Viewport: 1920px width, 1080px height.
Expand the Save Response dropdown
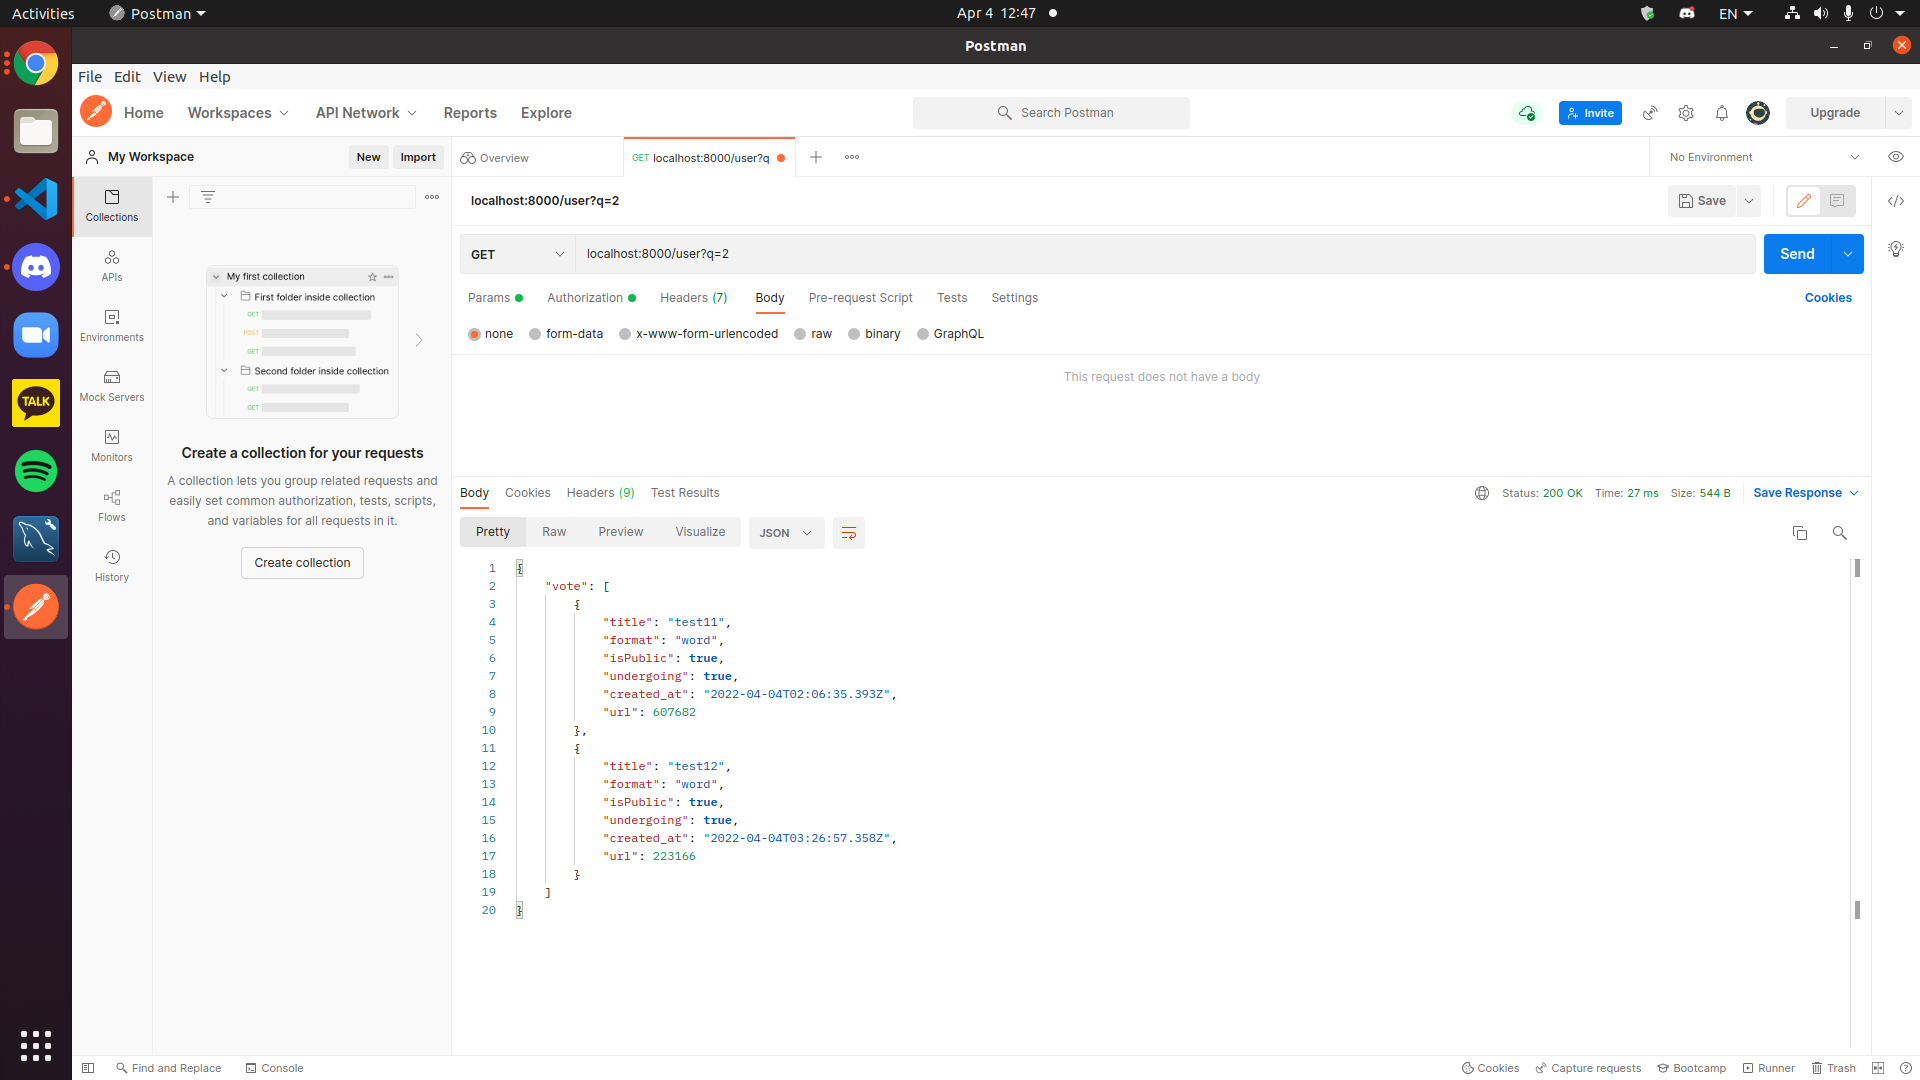click(x=1854, y=493)
